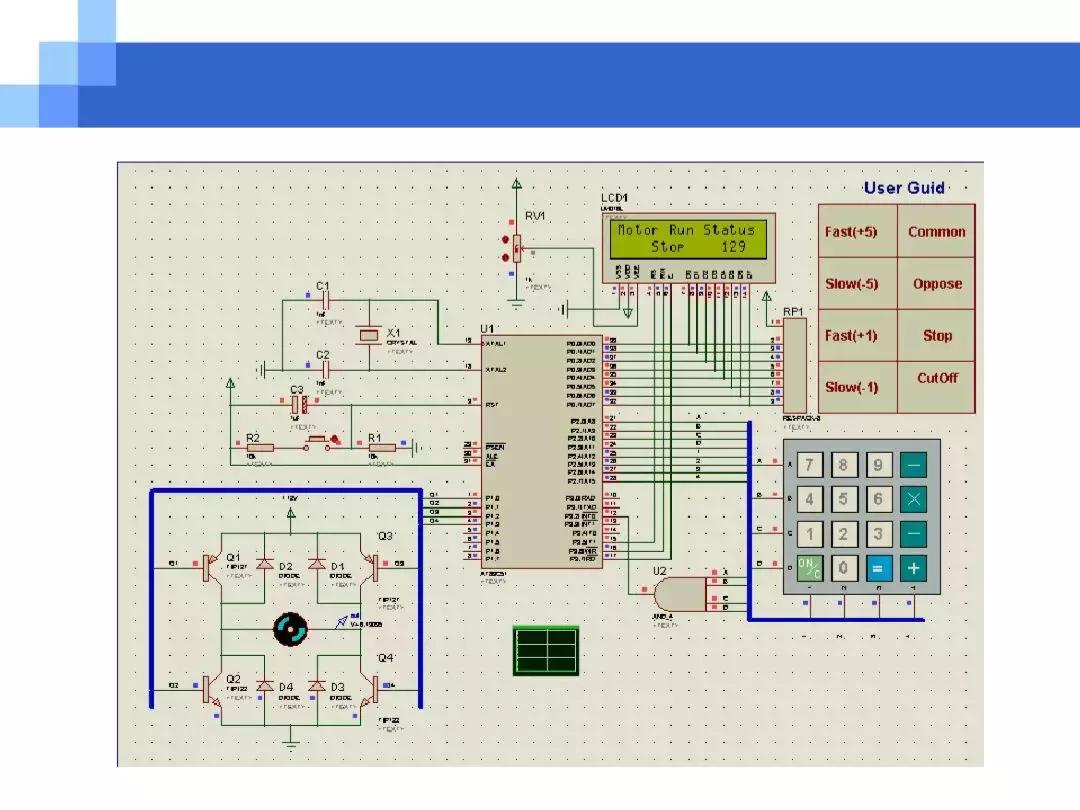The height and width of the screenshot is (810, 1080).
Task: Click the keypad 7 key
Action: tap(809, 465)
